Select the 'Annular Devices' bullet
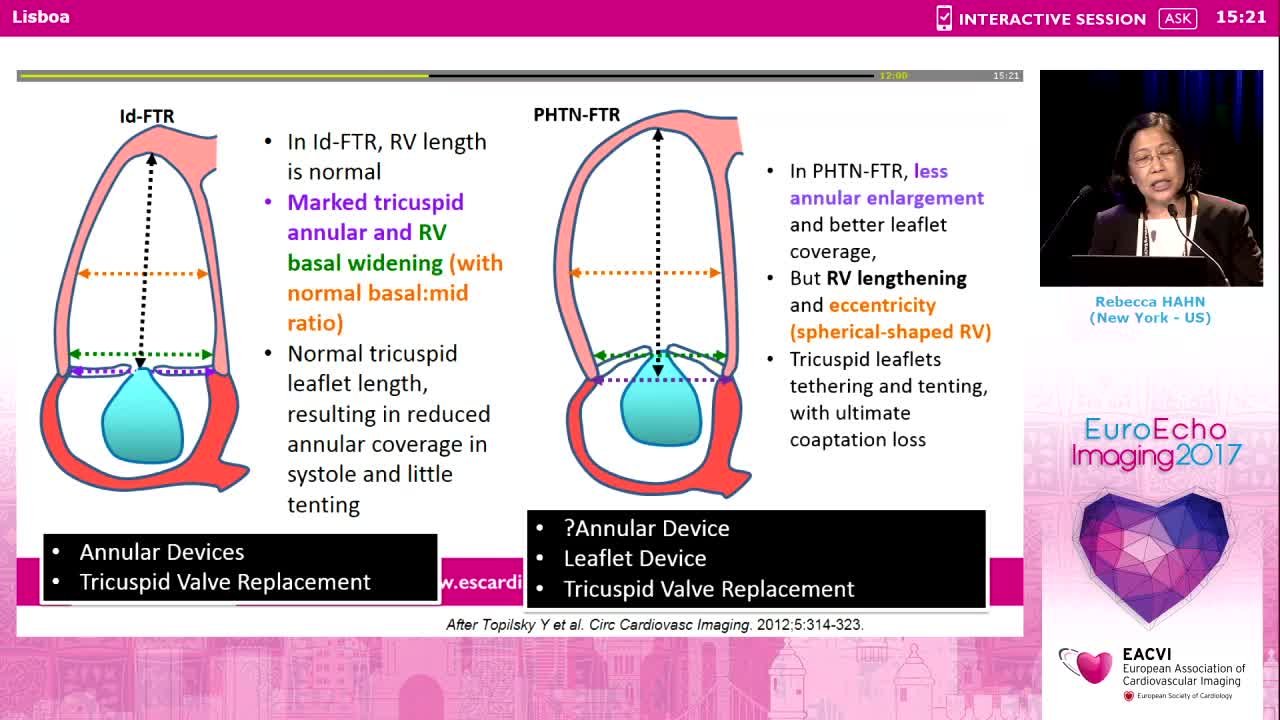1280x720 pixels. [162, 552]
